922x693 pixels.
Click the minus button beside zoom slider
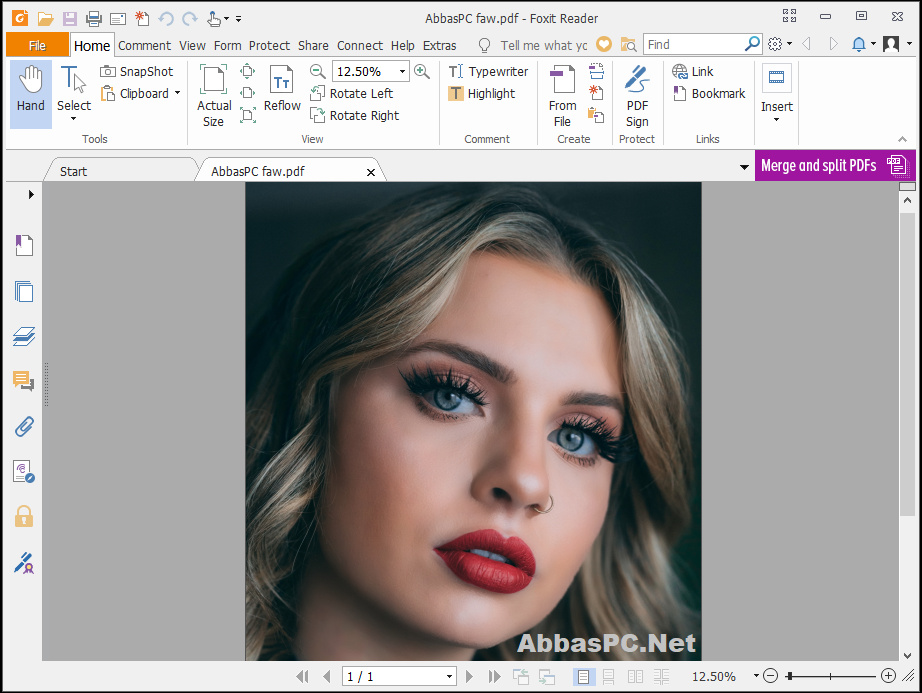coord(770,676)
